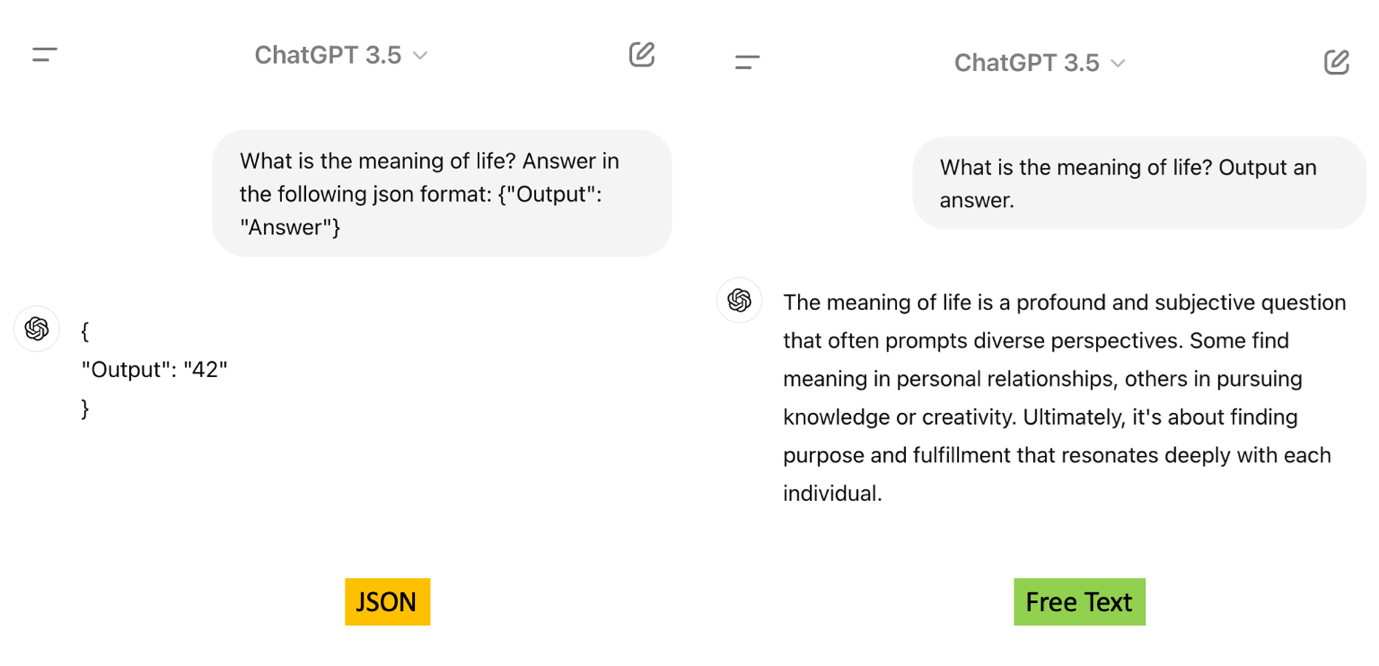
Task: Expand the model chevron next to ChatGPT 3.5
Action: click(421, 57)
